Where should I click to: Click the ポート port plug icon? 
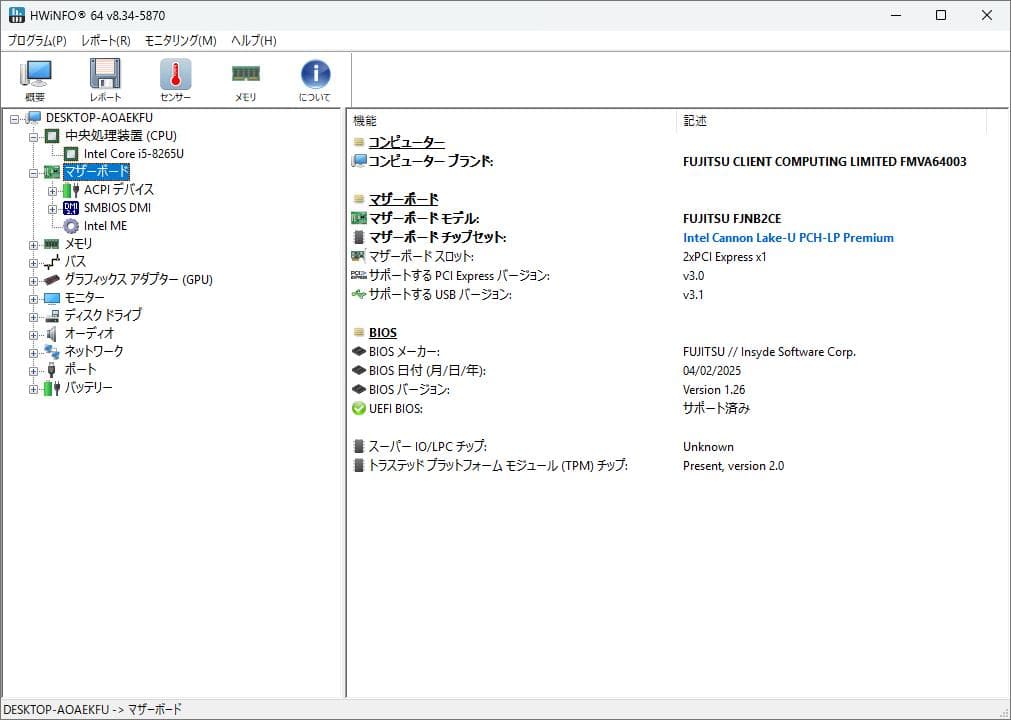tap(52, 370)
